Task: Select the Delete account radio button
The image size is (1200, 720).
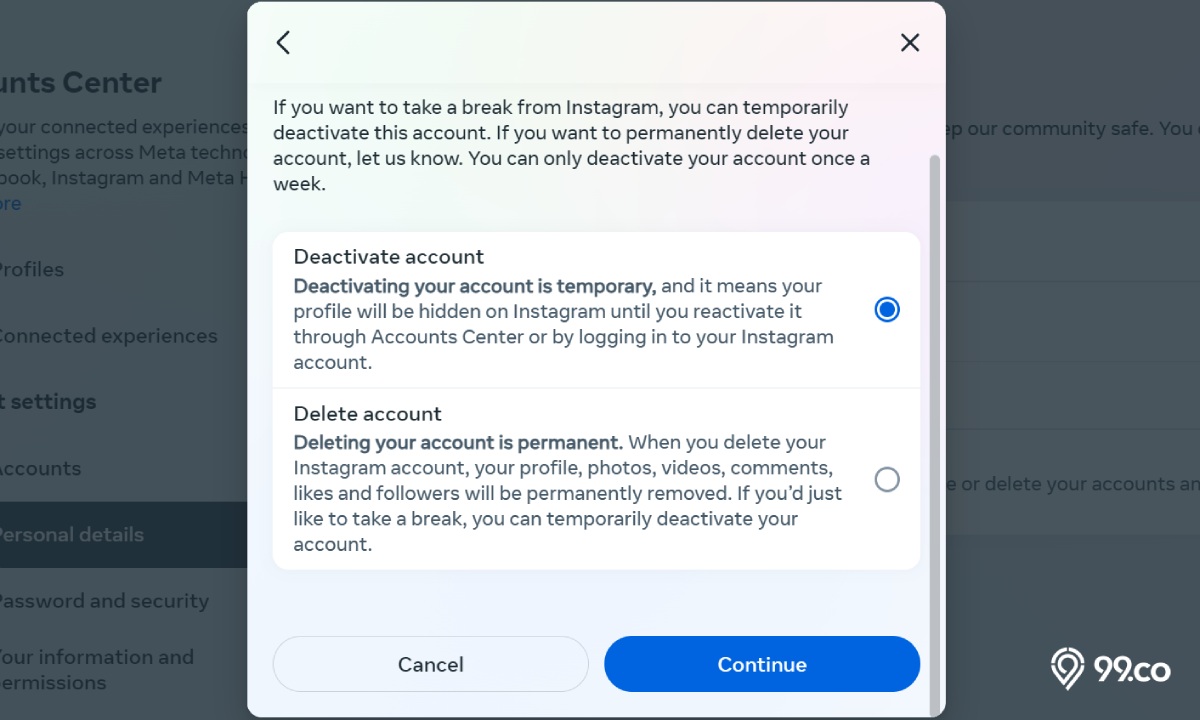Action: [887, 480]
